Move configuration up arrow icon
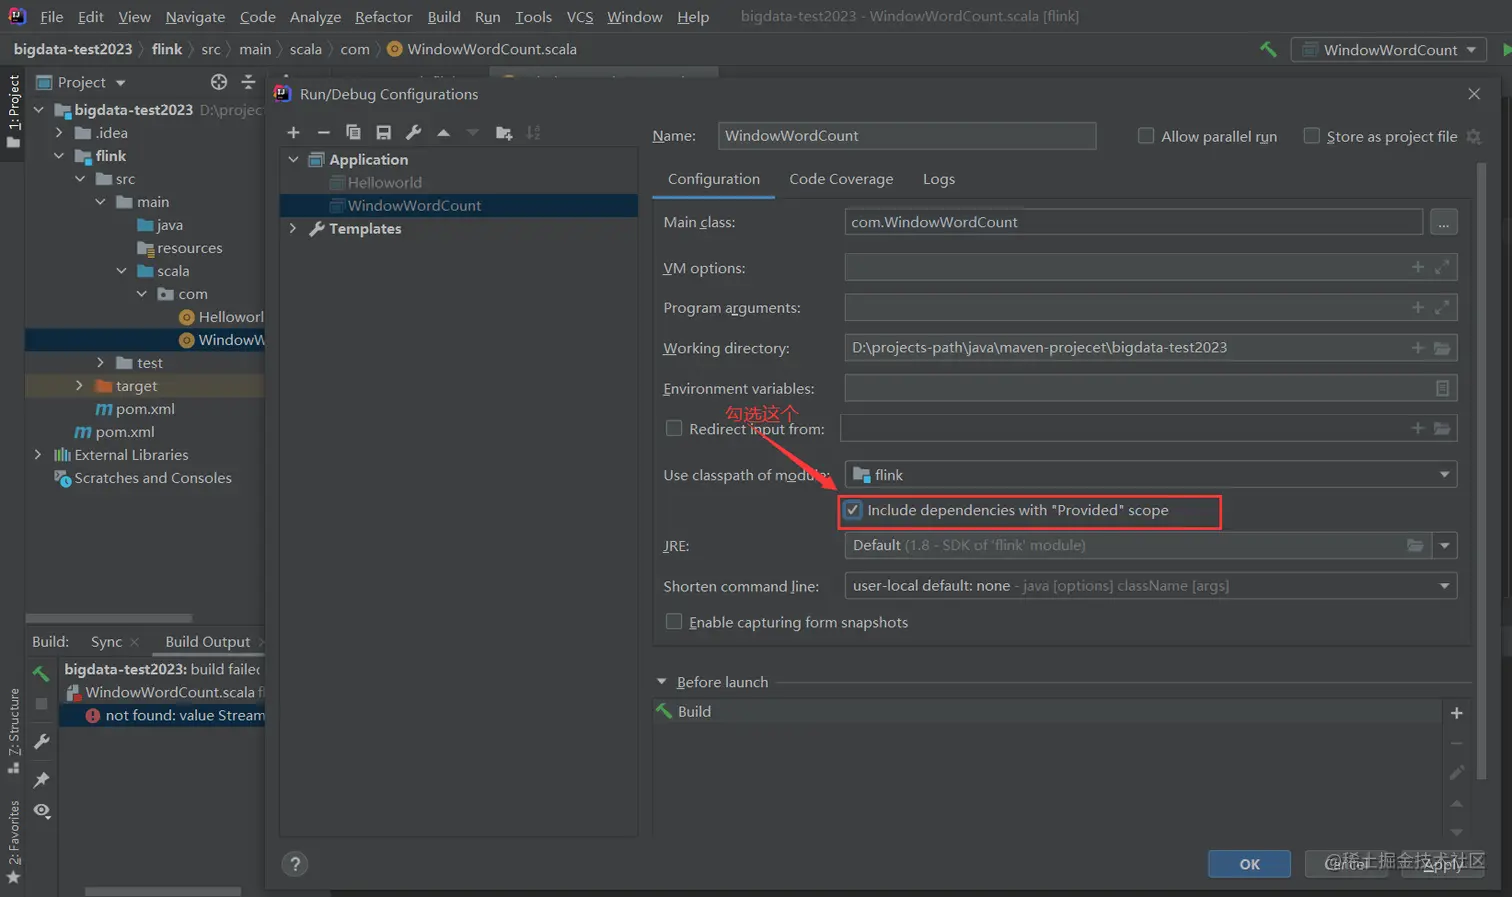This screenshot has width=1512, height=897. tap(443, 132)
